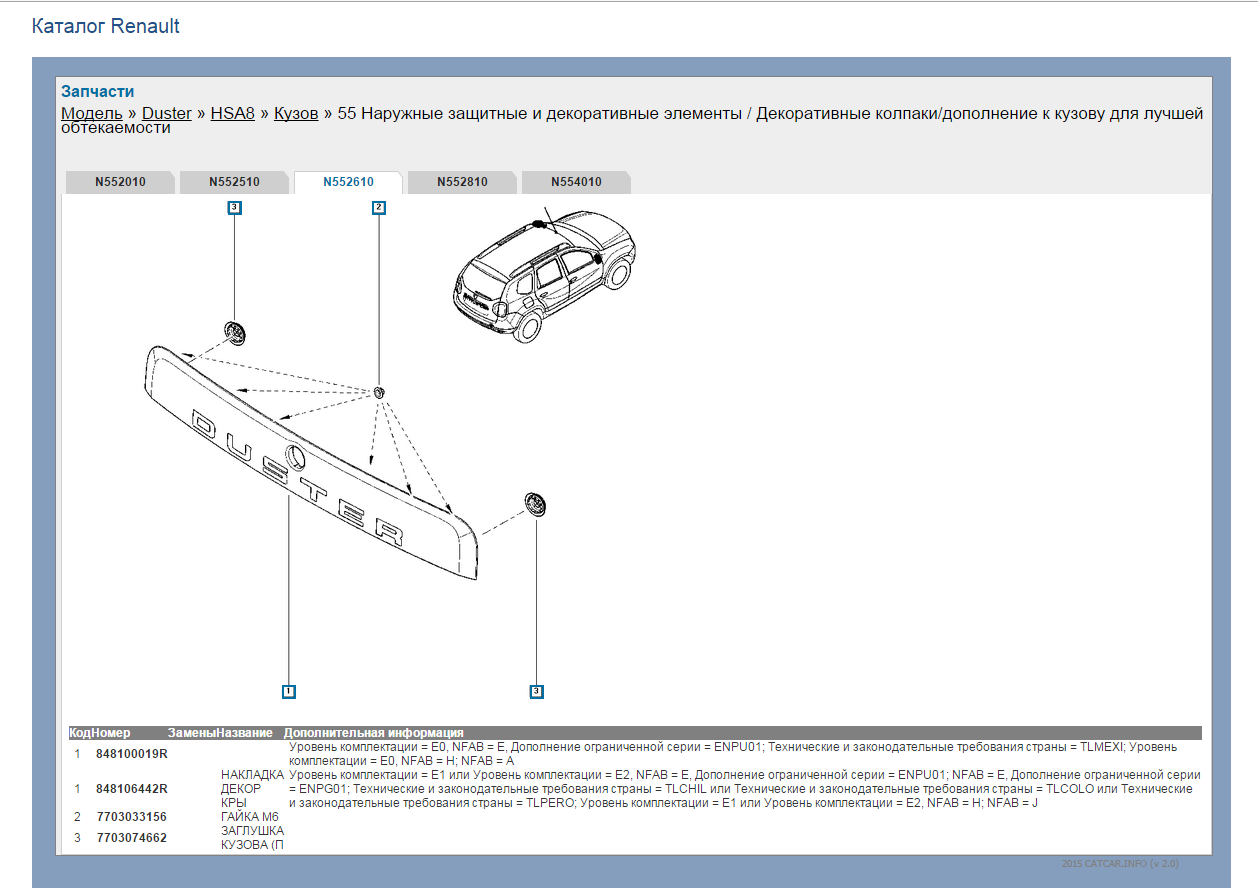Click the Кузов breadcrumb link

tap(296, 113)
